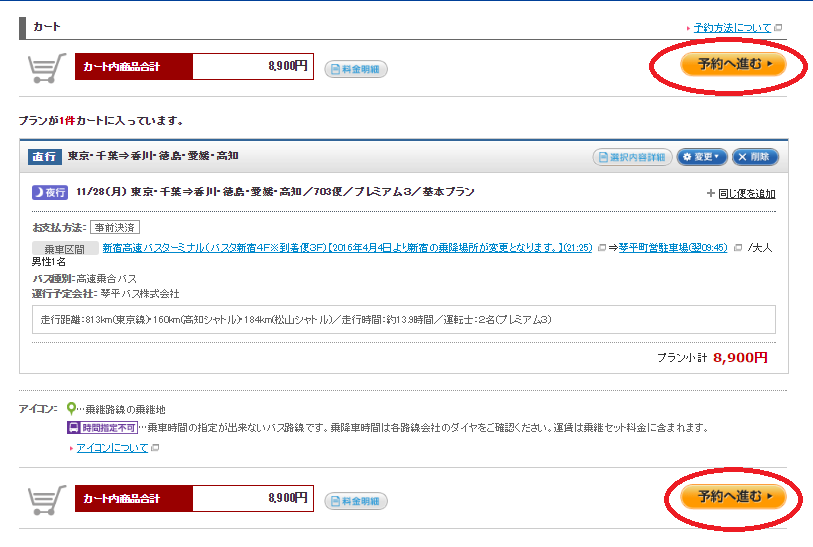Image resolution: width=813 pixels, height=547 pixels.
Task: Open 選択内容詳細 selection details
Action: pos(632,157)
